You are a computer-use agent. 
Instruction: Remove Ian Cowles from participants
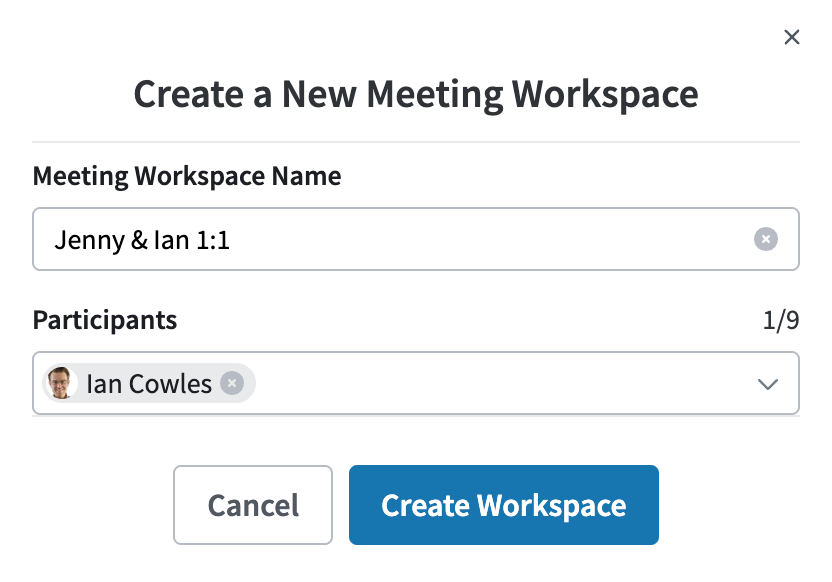click(232, 383)
